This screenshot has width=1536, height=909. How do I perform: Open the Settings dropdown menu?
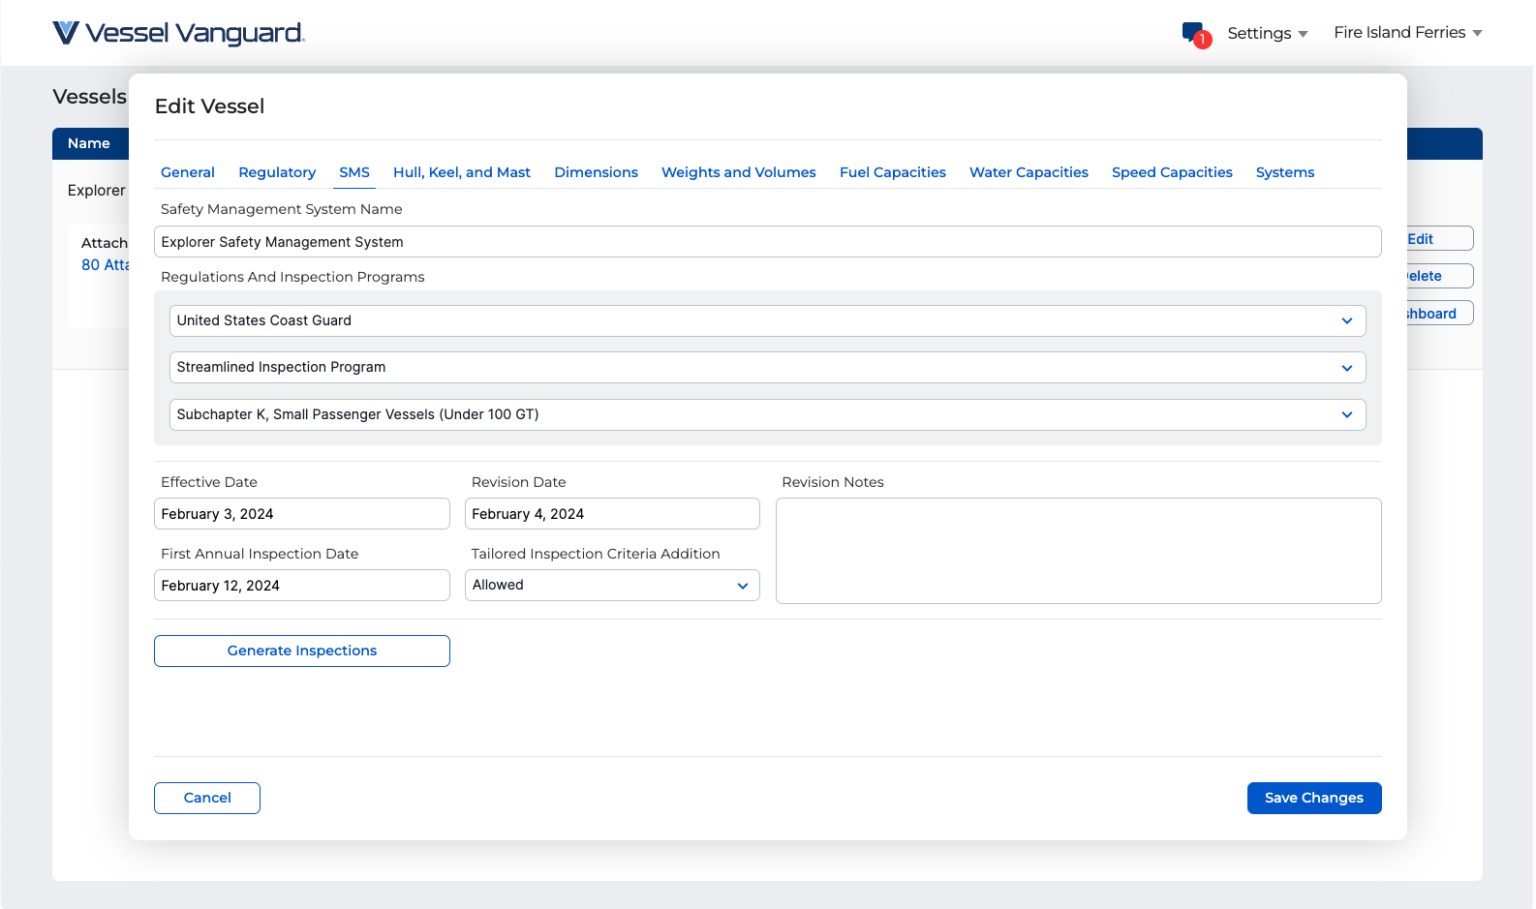pos(1267,33)
